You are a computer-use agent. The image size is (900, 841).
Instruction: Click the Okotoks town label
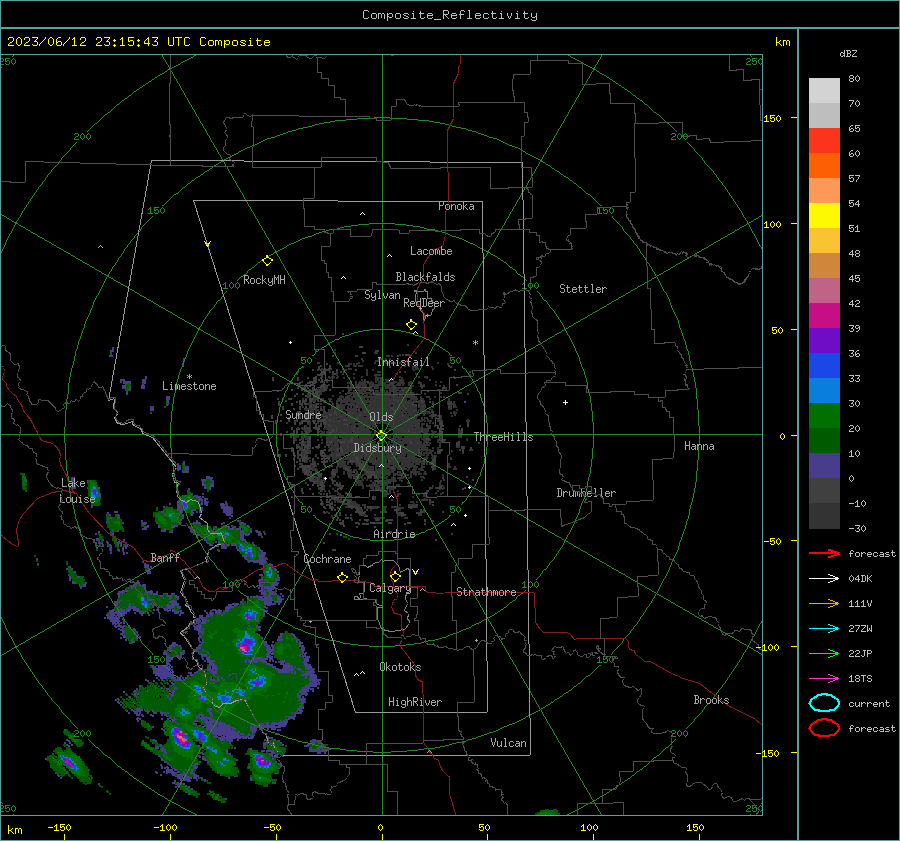pyautogui.click(x=400, y=667)
